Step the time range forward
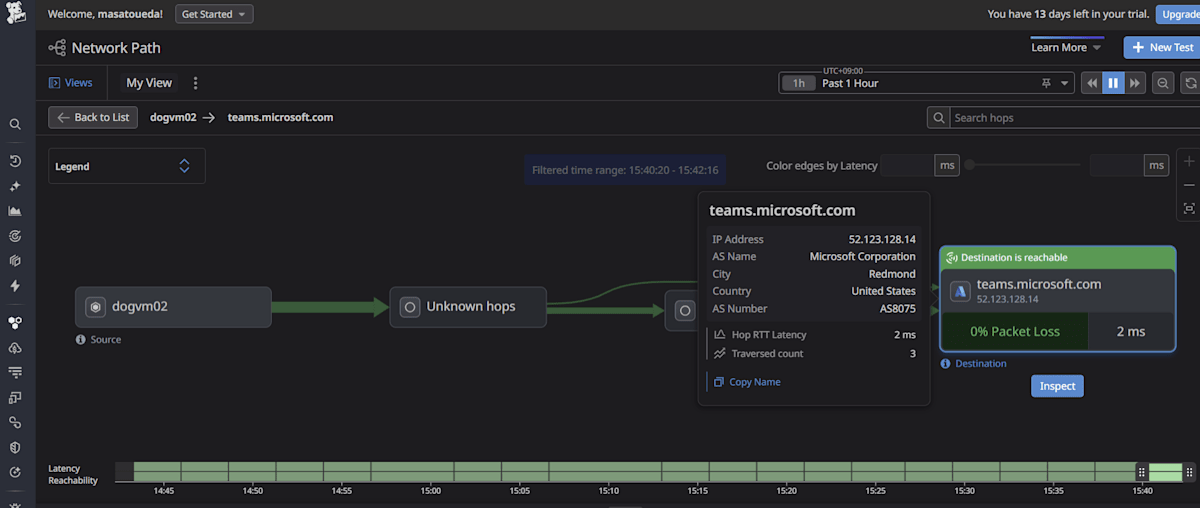This screenshot has width=1200, height=508. pos(1135,83)
